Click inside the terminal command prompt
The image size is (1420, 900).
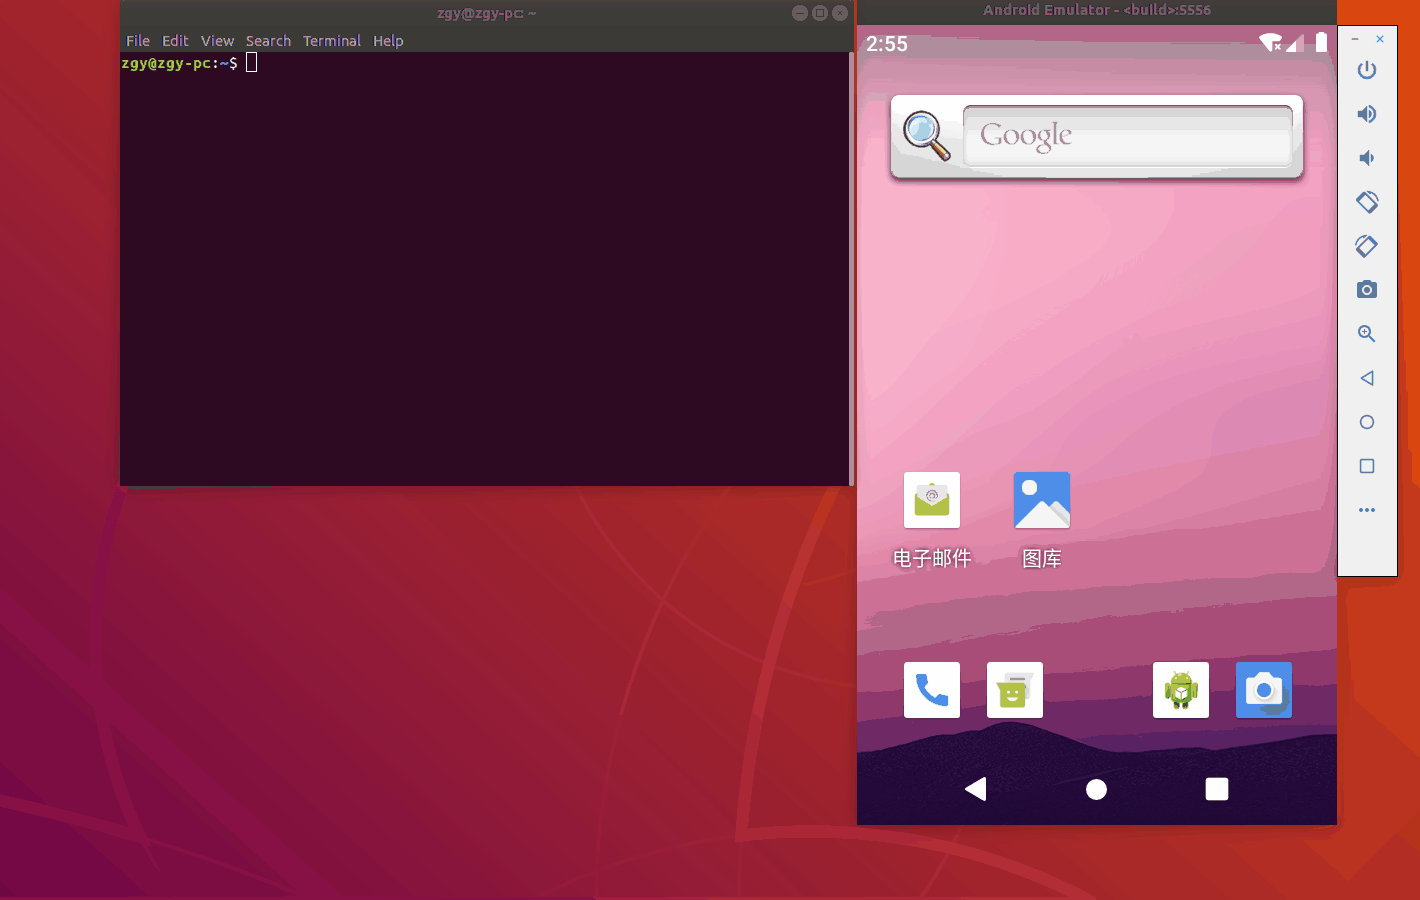click(x=251, y=62)
